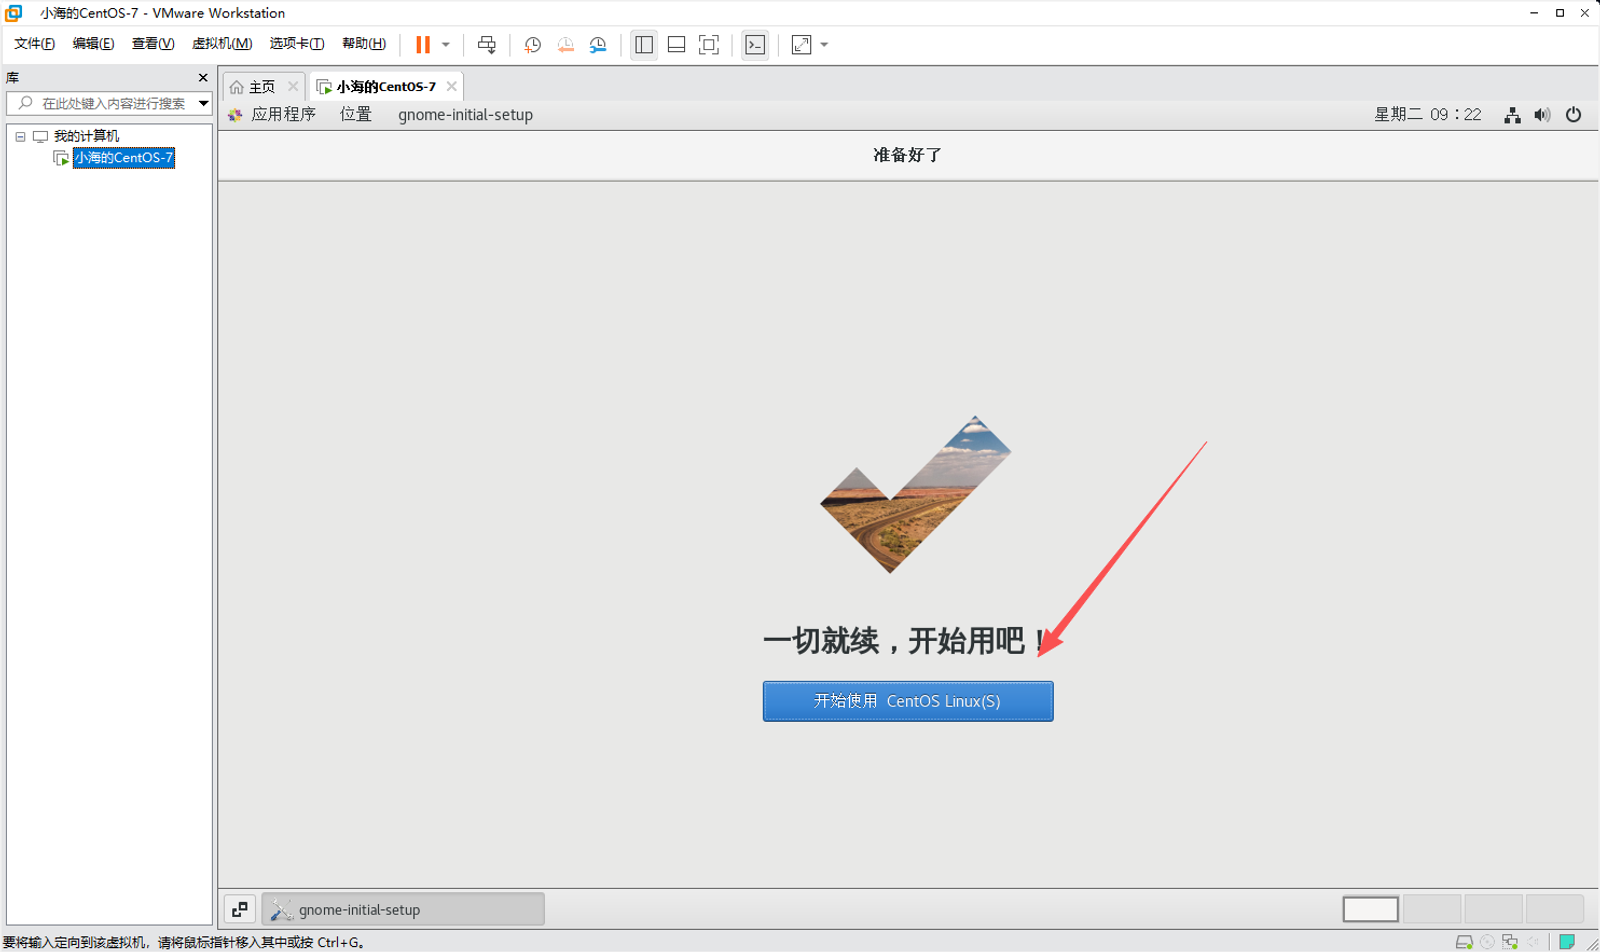Open the 选项卡(T) menu
Viewport: 1600px width, 952px height.
coord(297,44)
